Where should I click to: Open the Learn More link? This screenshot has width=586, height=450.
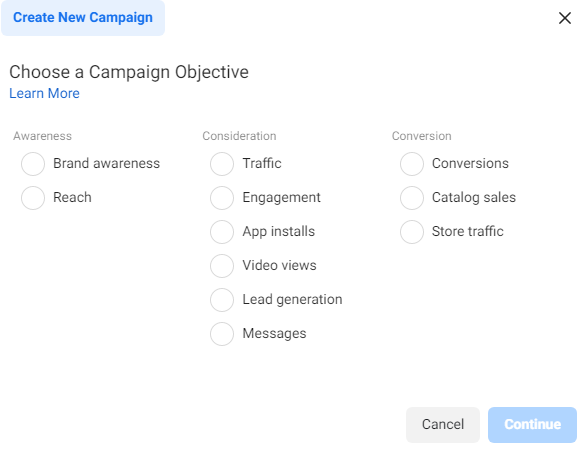(x=44, y=93)
